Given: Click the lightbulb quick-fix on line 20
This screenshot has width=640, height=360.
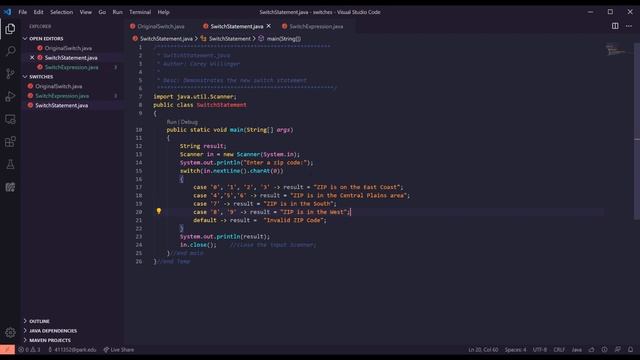Looking at the screenshot, I should click(x=159, y=211).
